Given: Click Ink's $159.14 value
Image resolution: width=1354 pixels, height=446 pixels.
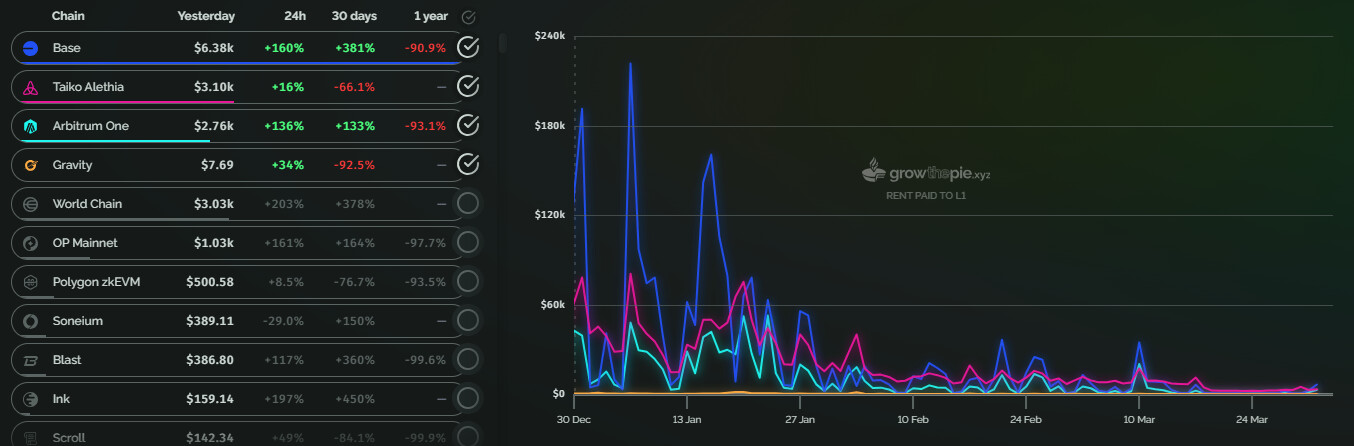Looking at the screenshot, I should pyautogui.click(x=211, y=399).
